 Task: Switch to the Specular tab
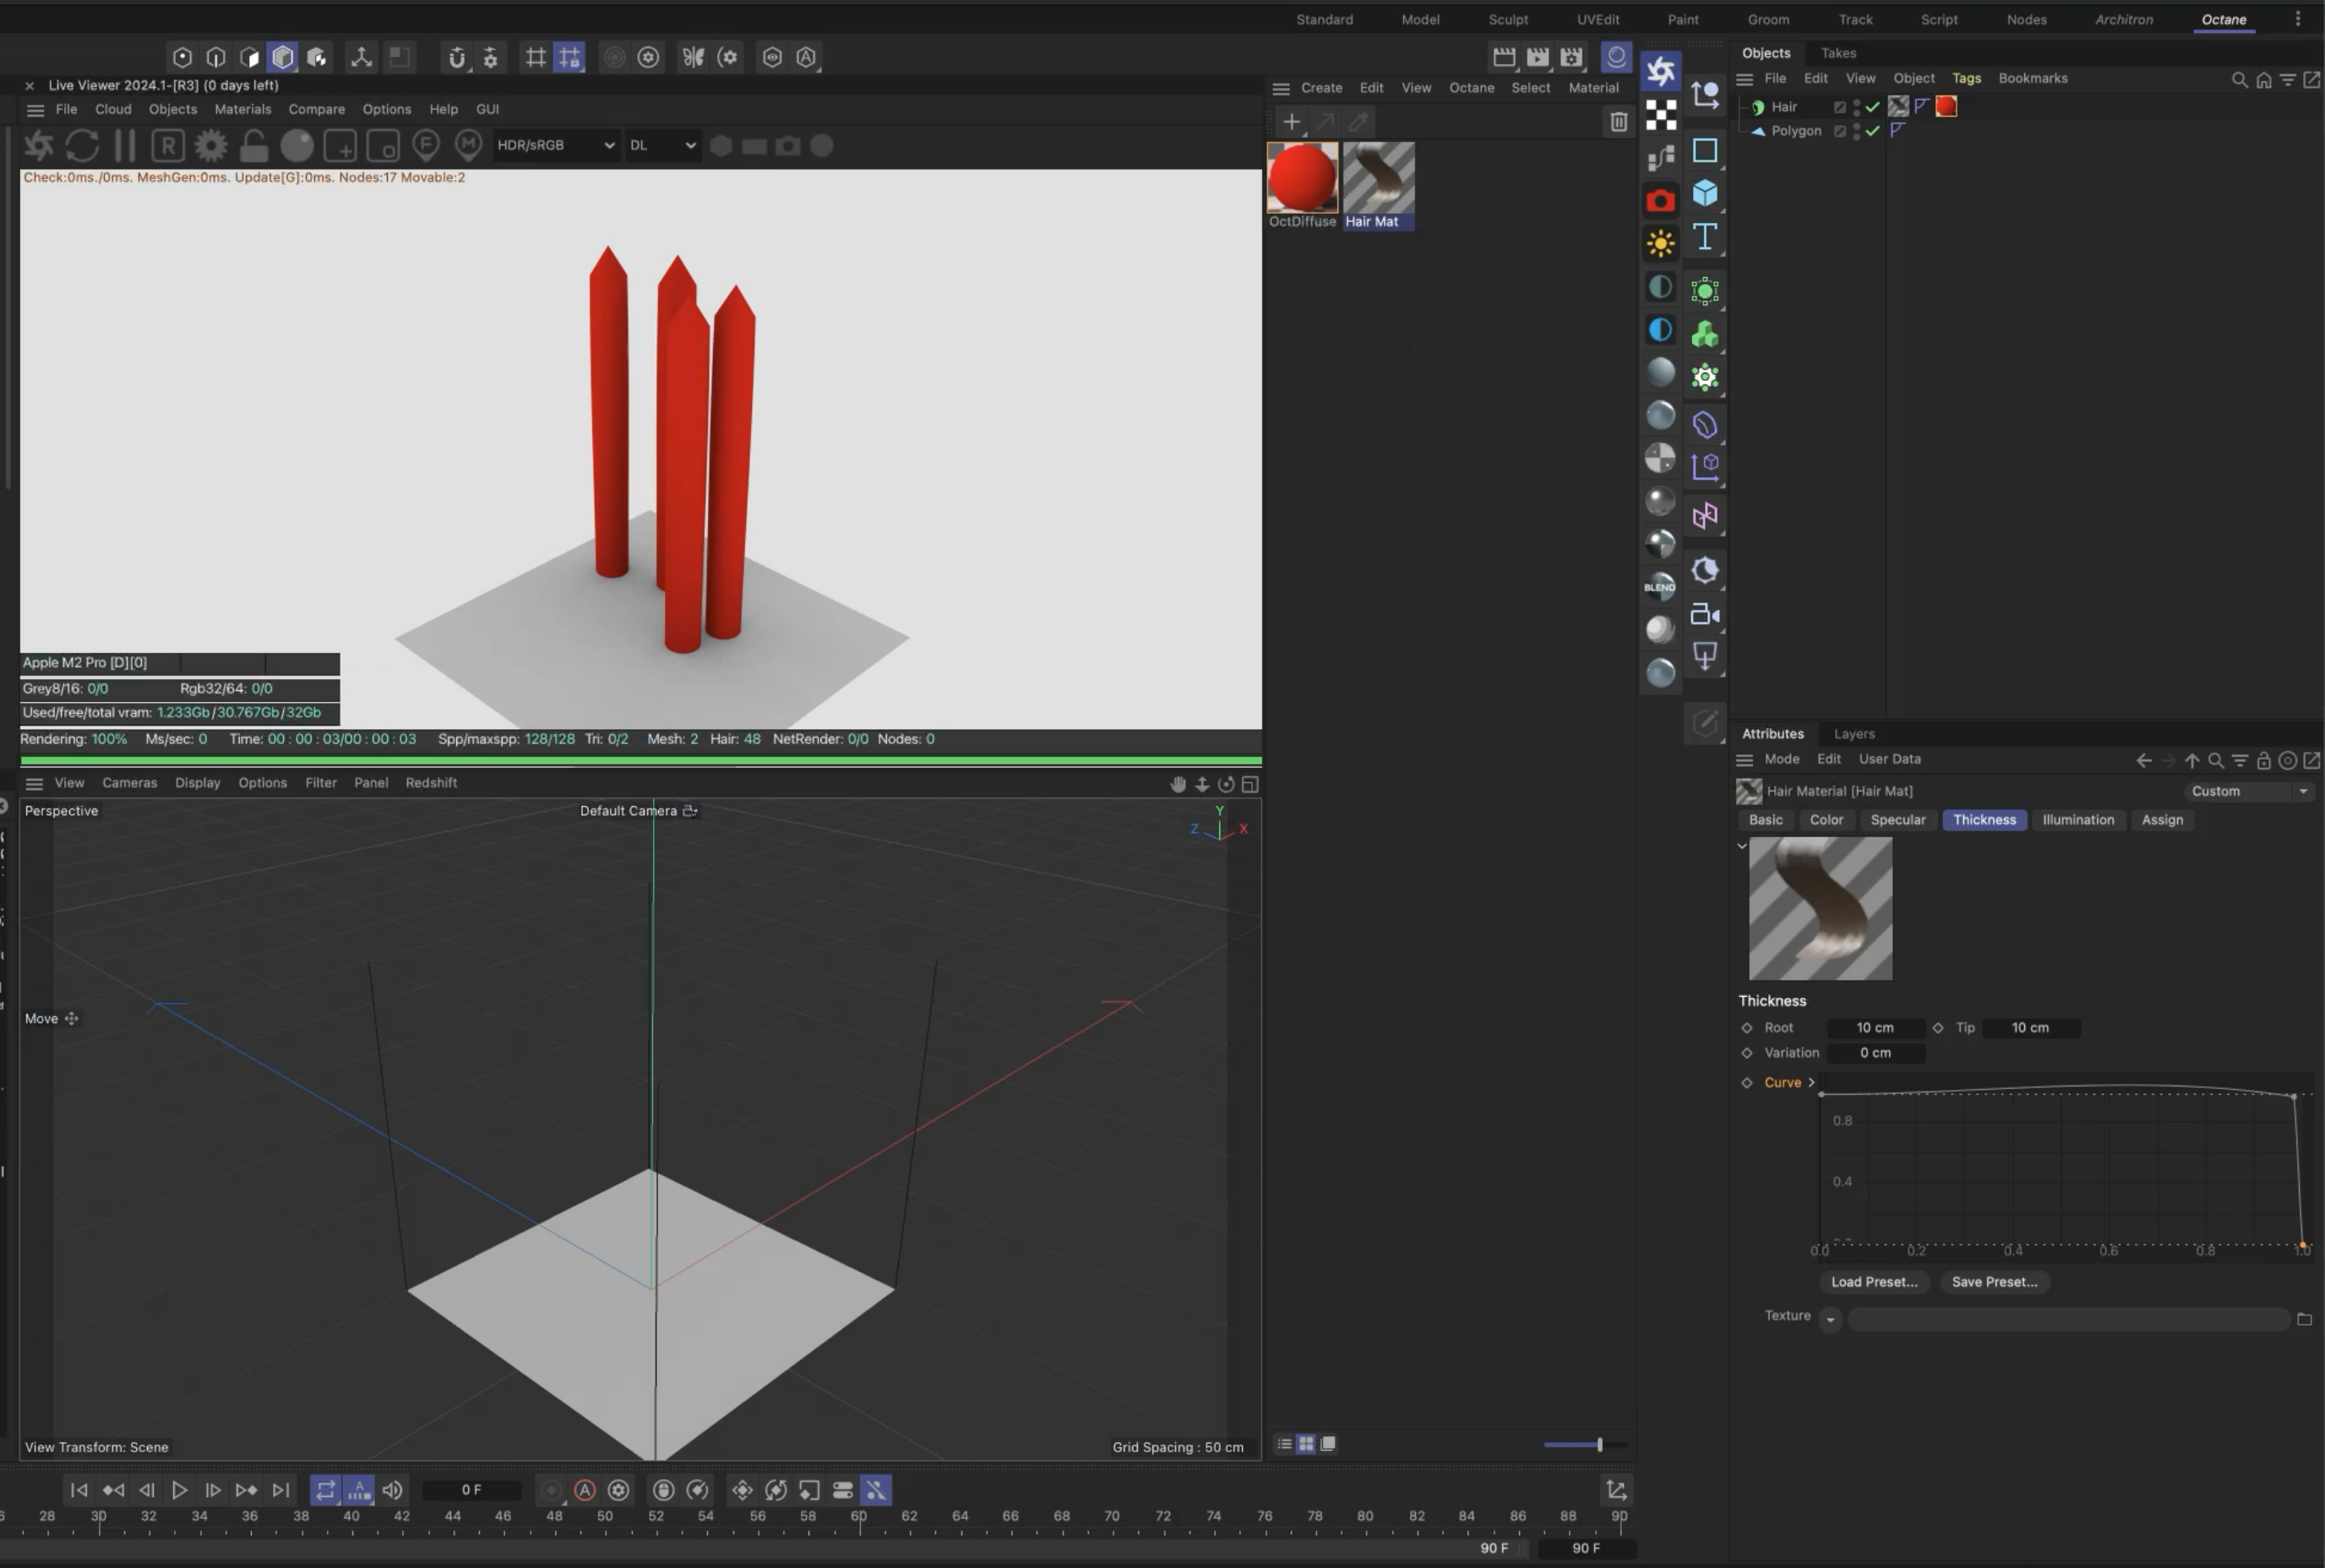tap(1897, 820)
